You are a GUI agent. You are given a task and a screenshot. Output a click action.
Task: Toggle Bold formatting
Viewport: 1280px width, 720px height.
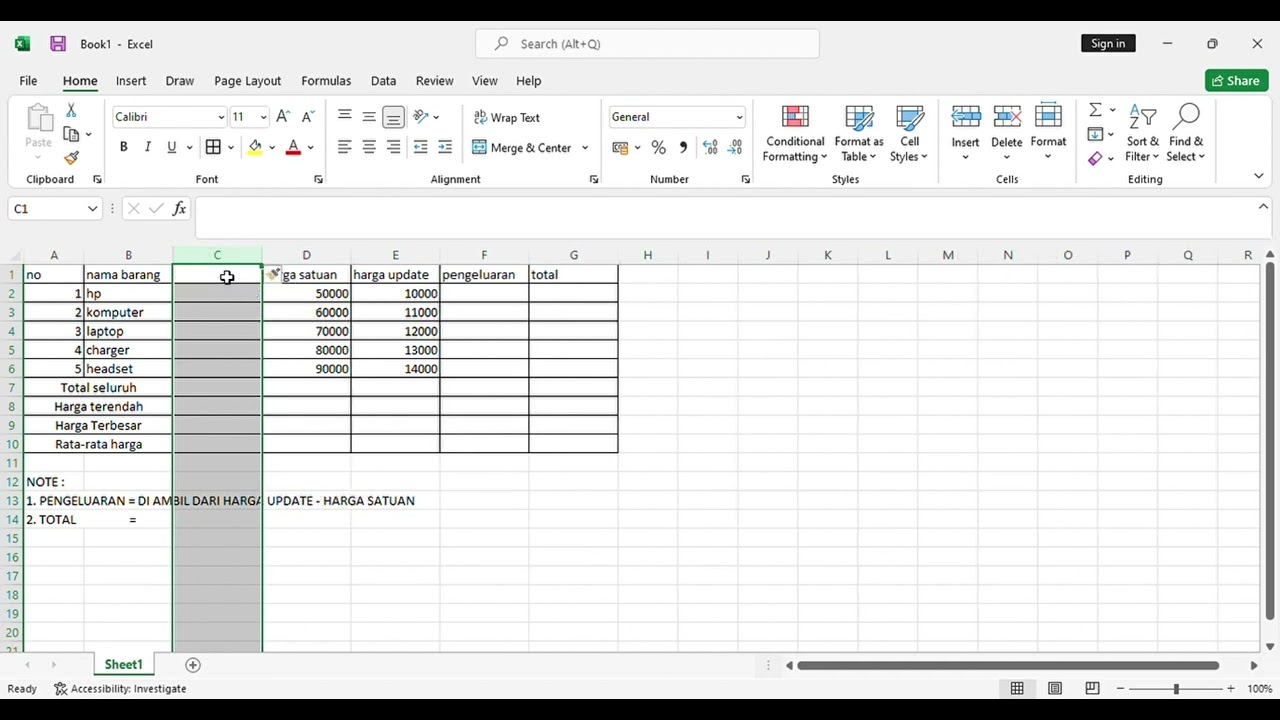[x=123, y=147]
